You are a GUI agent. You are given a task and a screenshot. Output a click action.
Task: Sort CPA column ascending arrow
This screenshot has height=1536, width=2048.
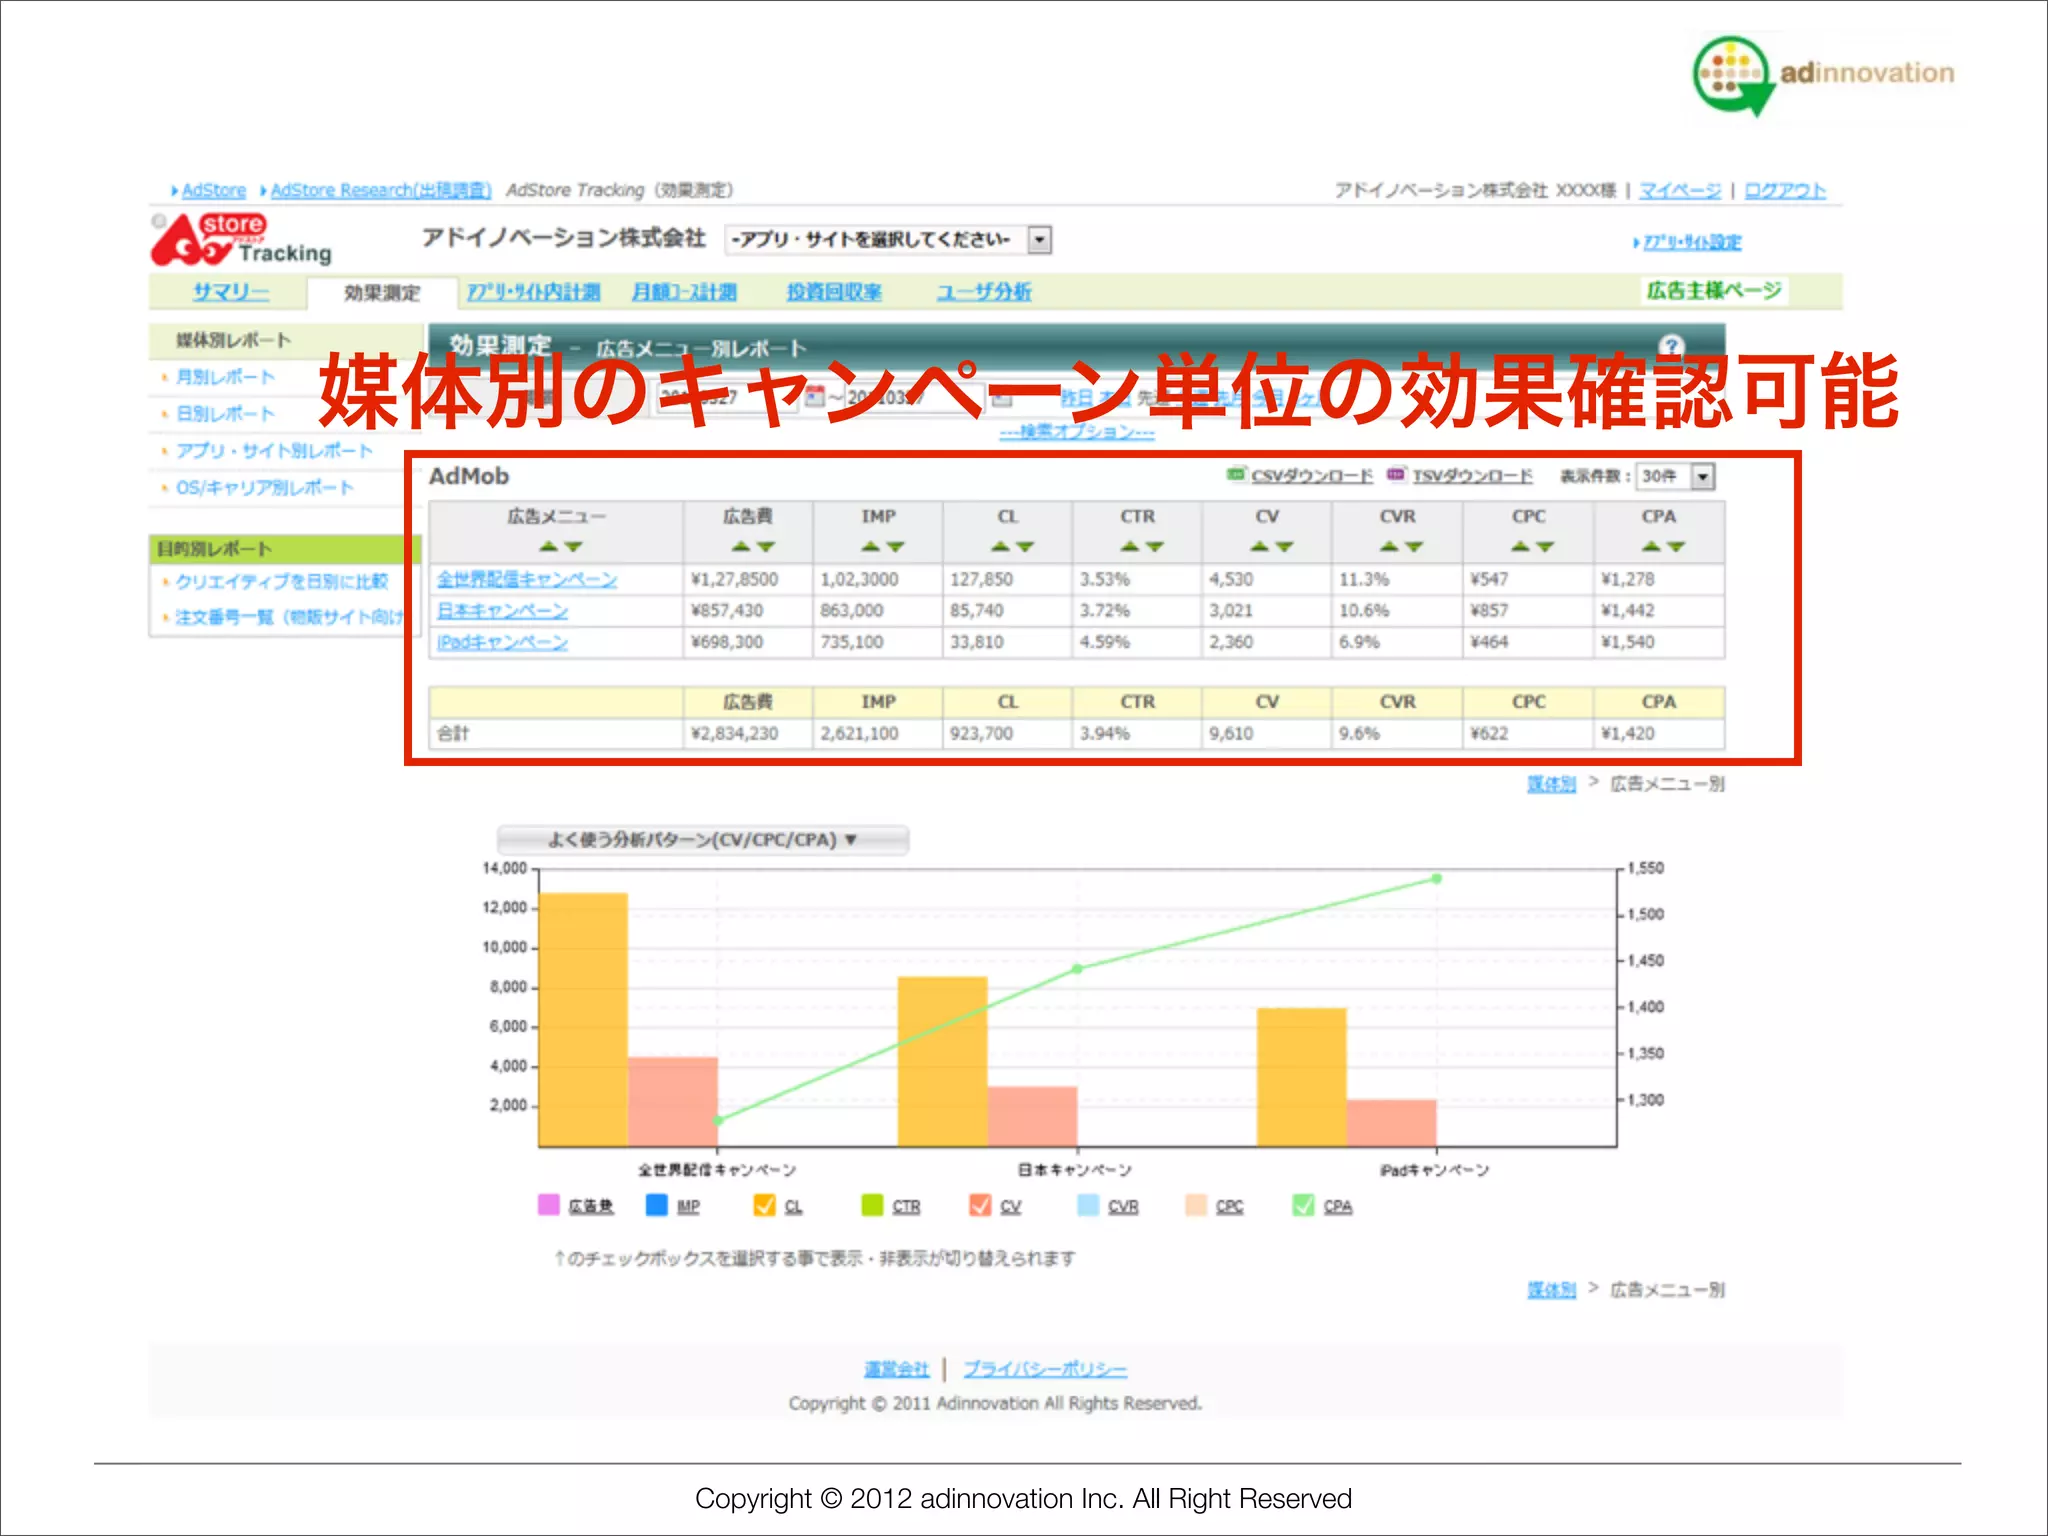coord(1651,546)
